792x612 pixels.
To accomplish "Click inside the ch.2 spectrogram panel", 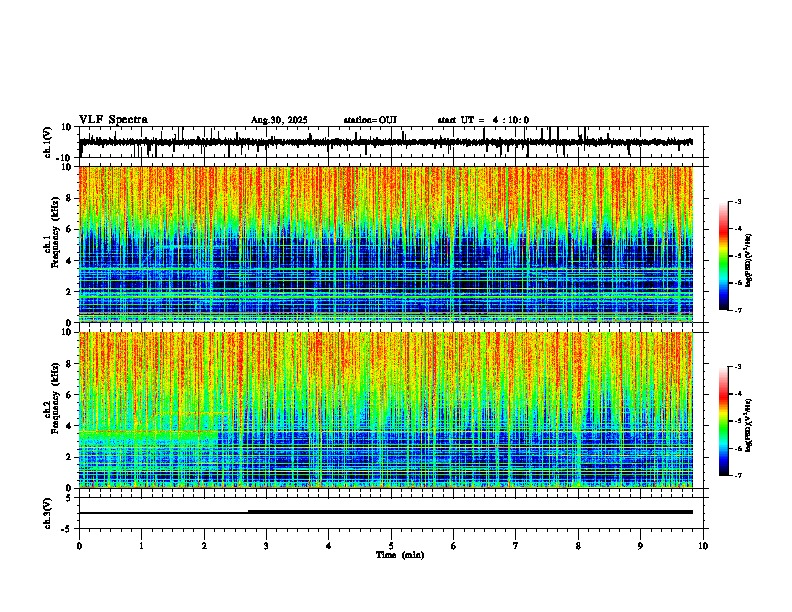I will pyautogui.click(x=386, y=410).
